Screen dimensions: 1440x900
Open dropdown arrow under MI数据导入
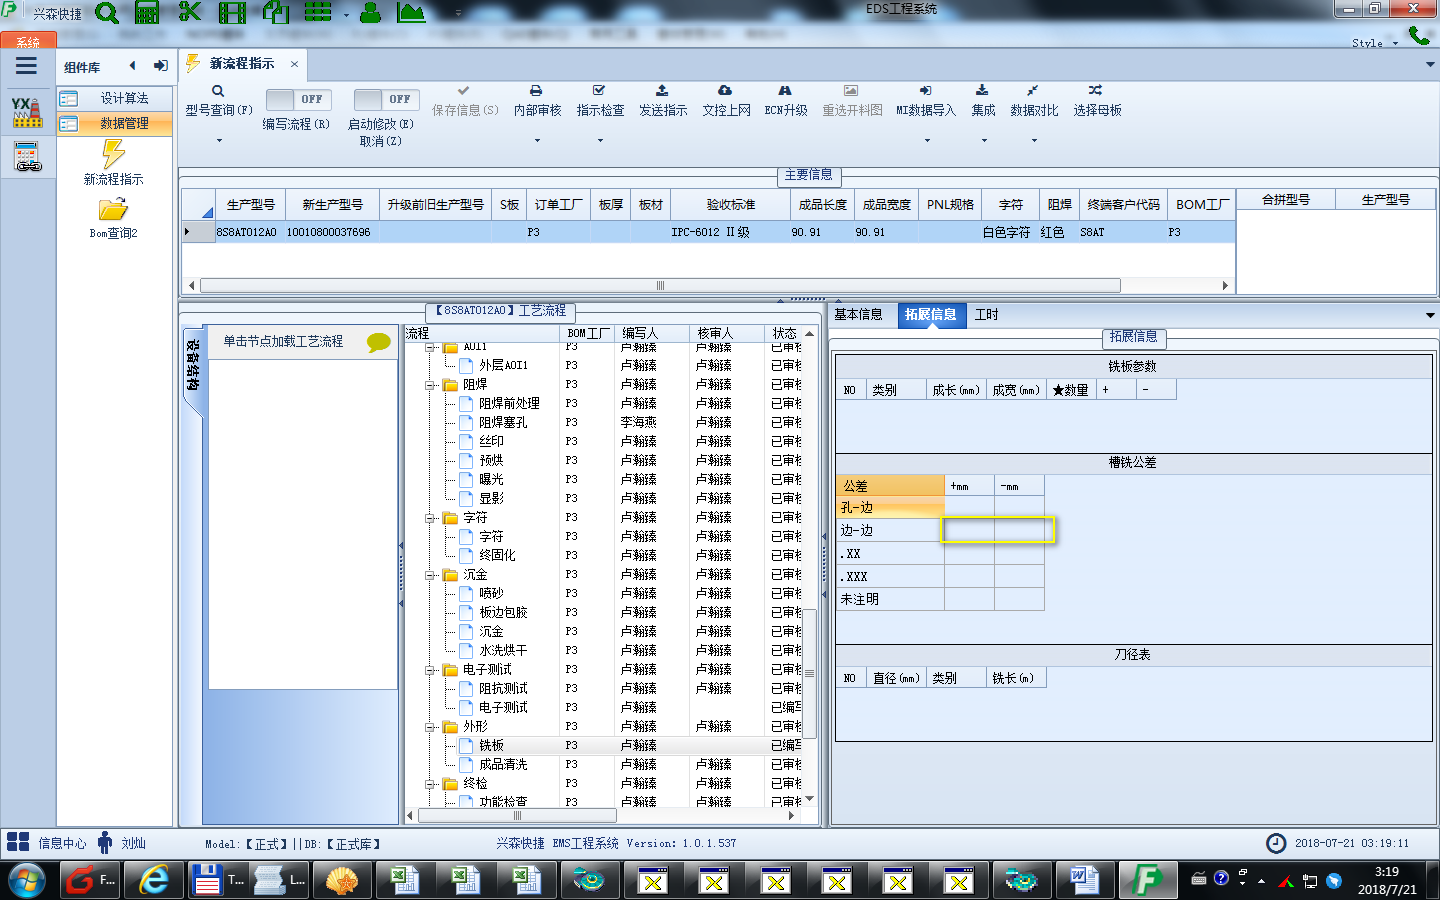tap(926, 140)
